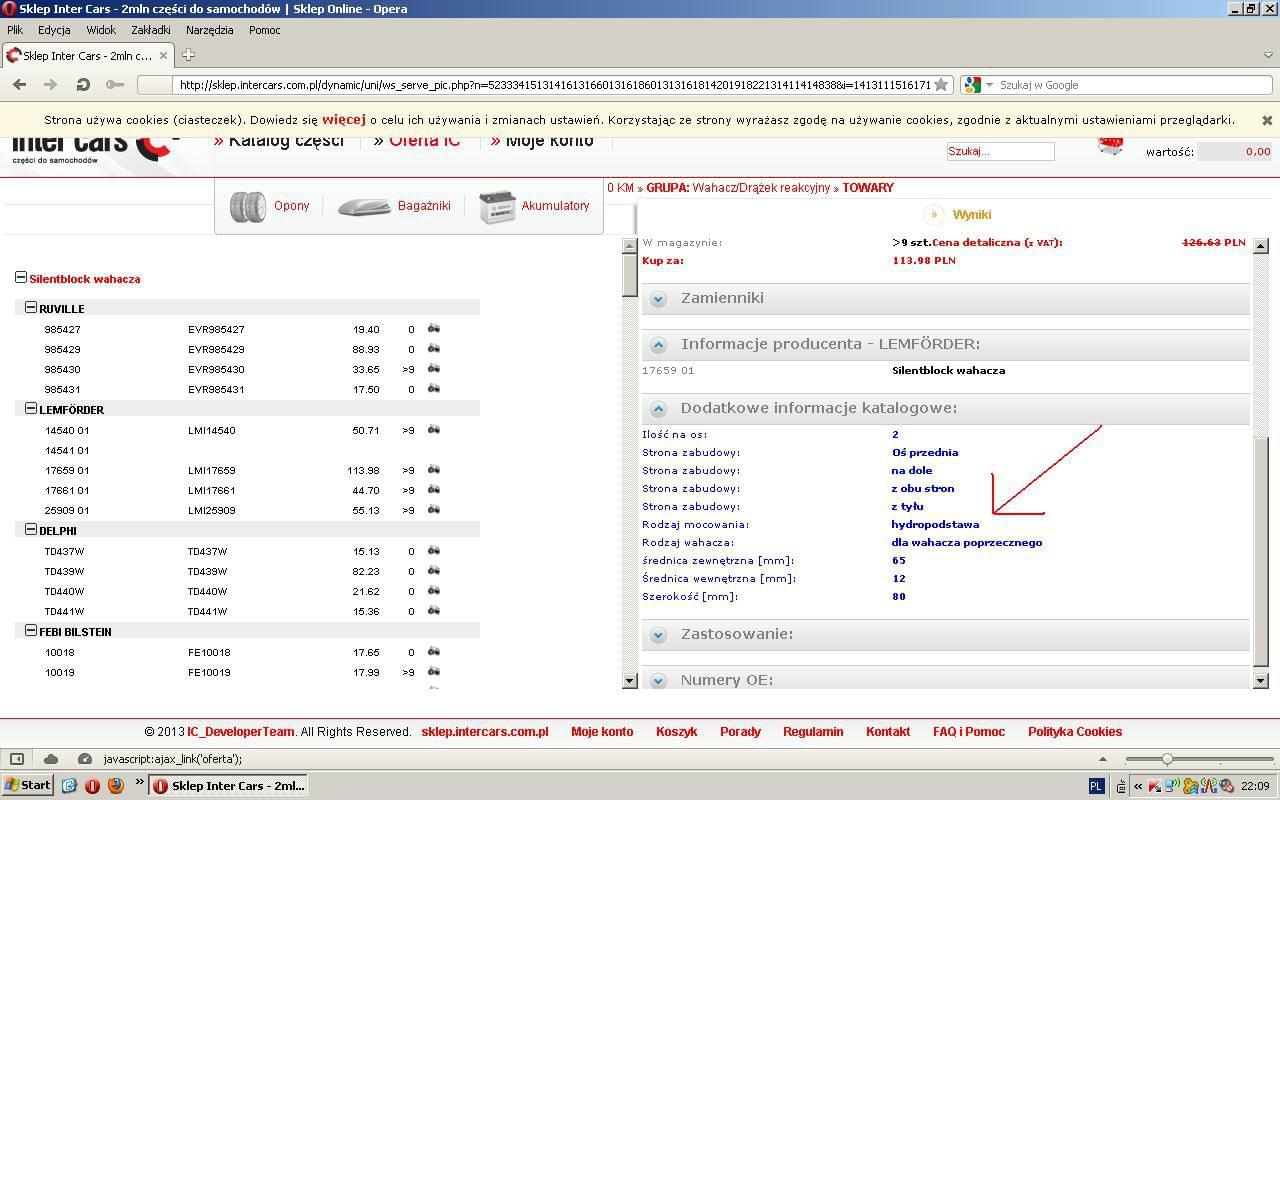This screenshot has width=1280, height=1197.
Task: Click the Wyniki results button
Action: pos(958,214)
